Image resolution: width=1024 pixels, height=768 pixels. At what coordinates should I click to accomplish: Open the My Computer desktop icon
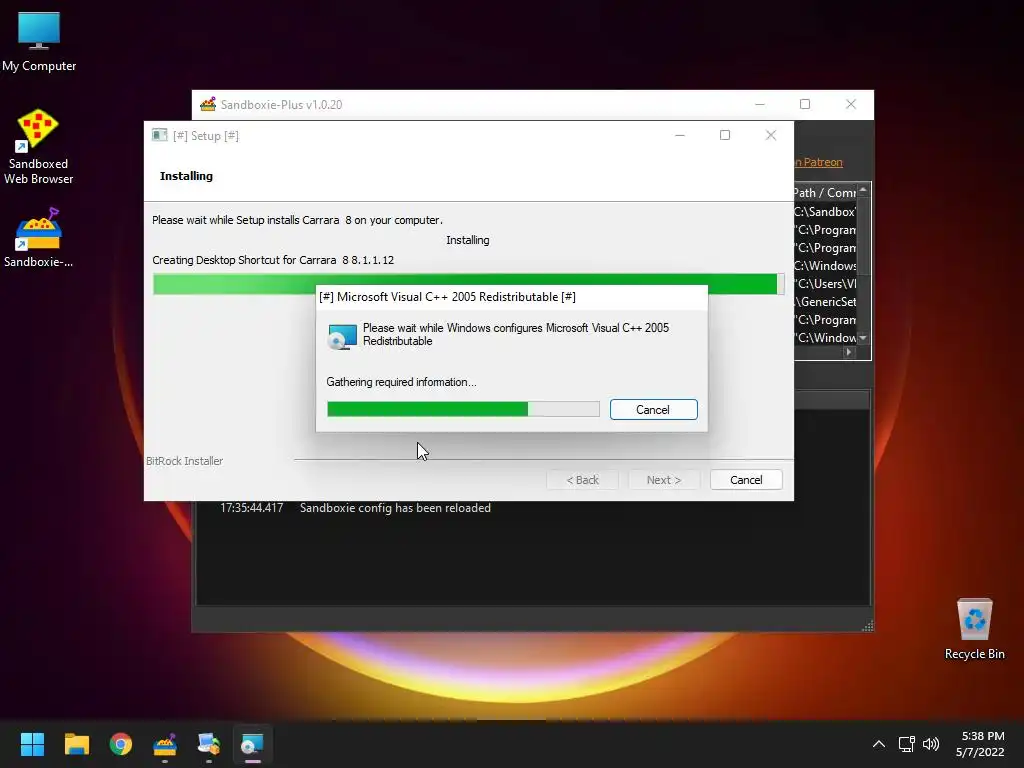coord(39,42)
